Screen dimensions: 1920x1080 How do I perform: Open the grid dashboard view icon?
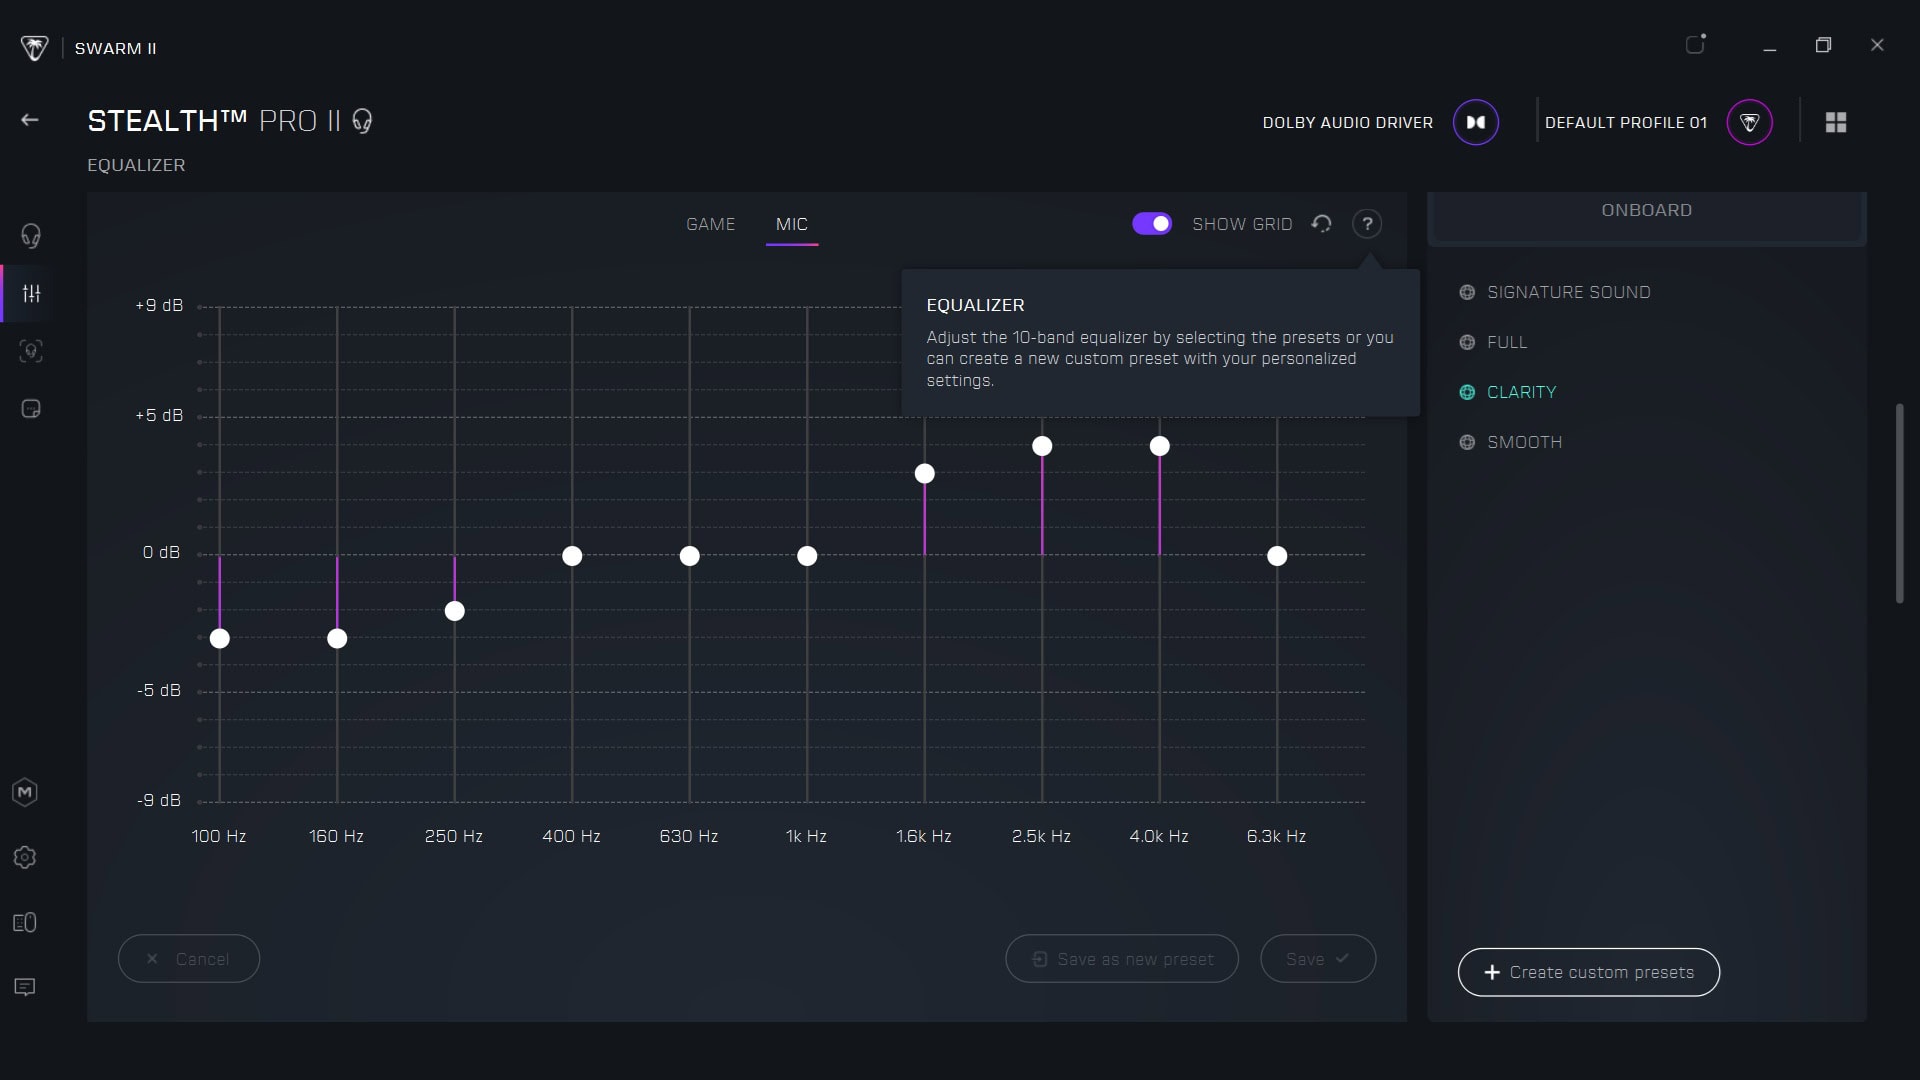(x=1836, y=122)
